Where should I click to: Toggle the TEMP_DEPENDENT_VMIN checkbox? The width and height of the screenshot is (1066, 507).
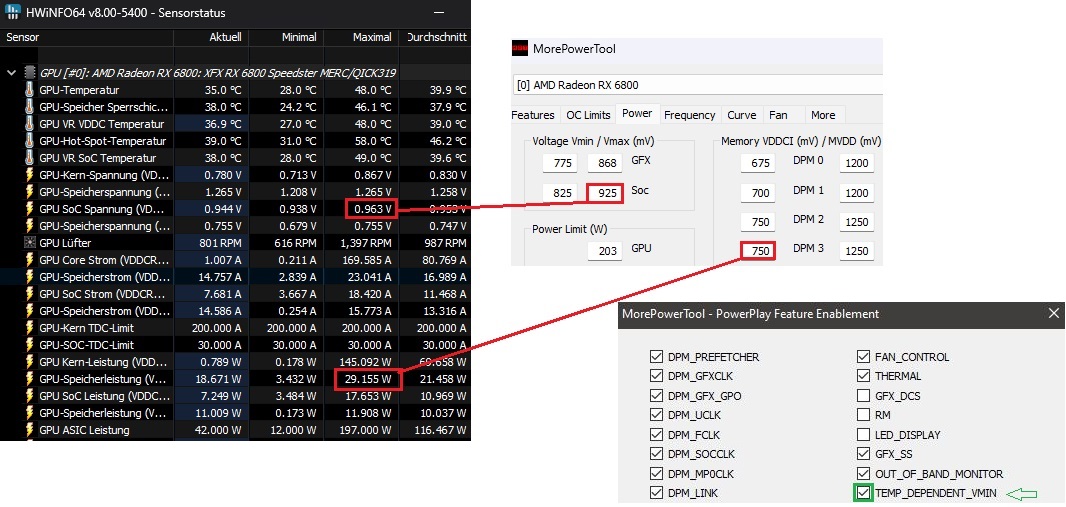[x=863, y=493]
